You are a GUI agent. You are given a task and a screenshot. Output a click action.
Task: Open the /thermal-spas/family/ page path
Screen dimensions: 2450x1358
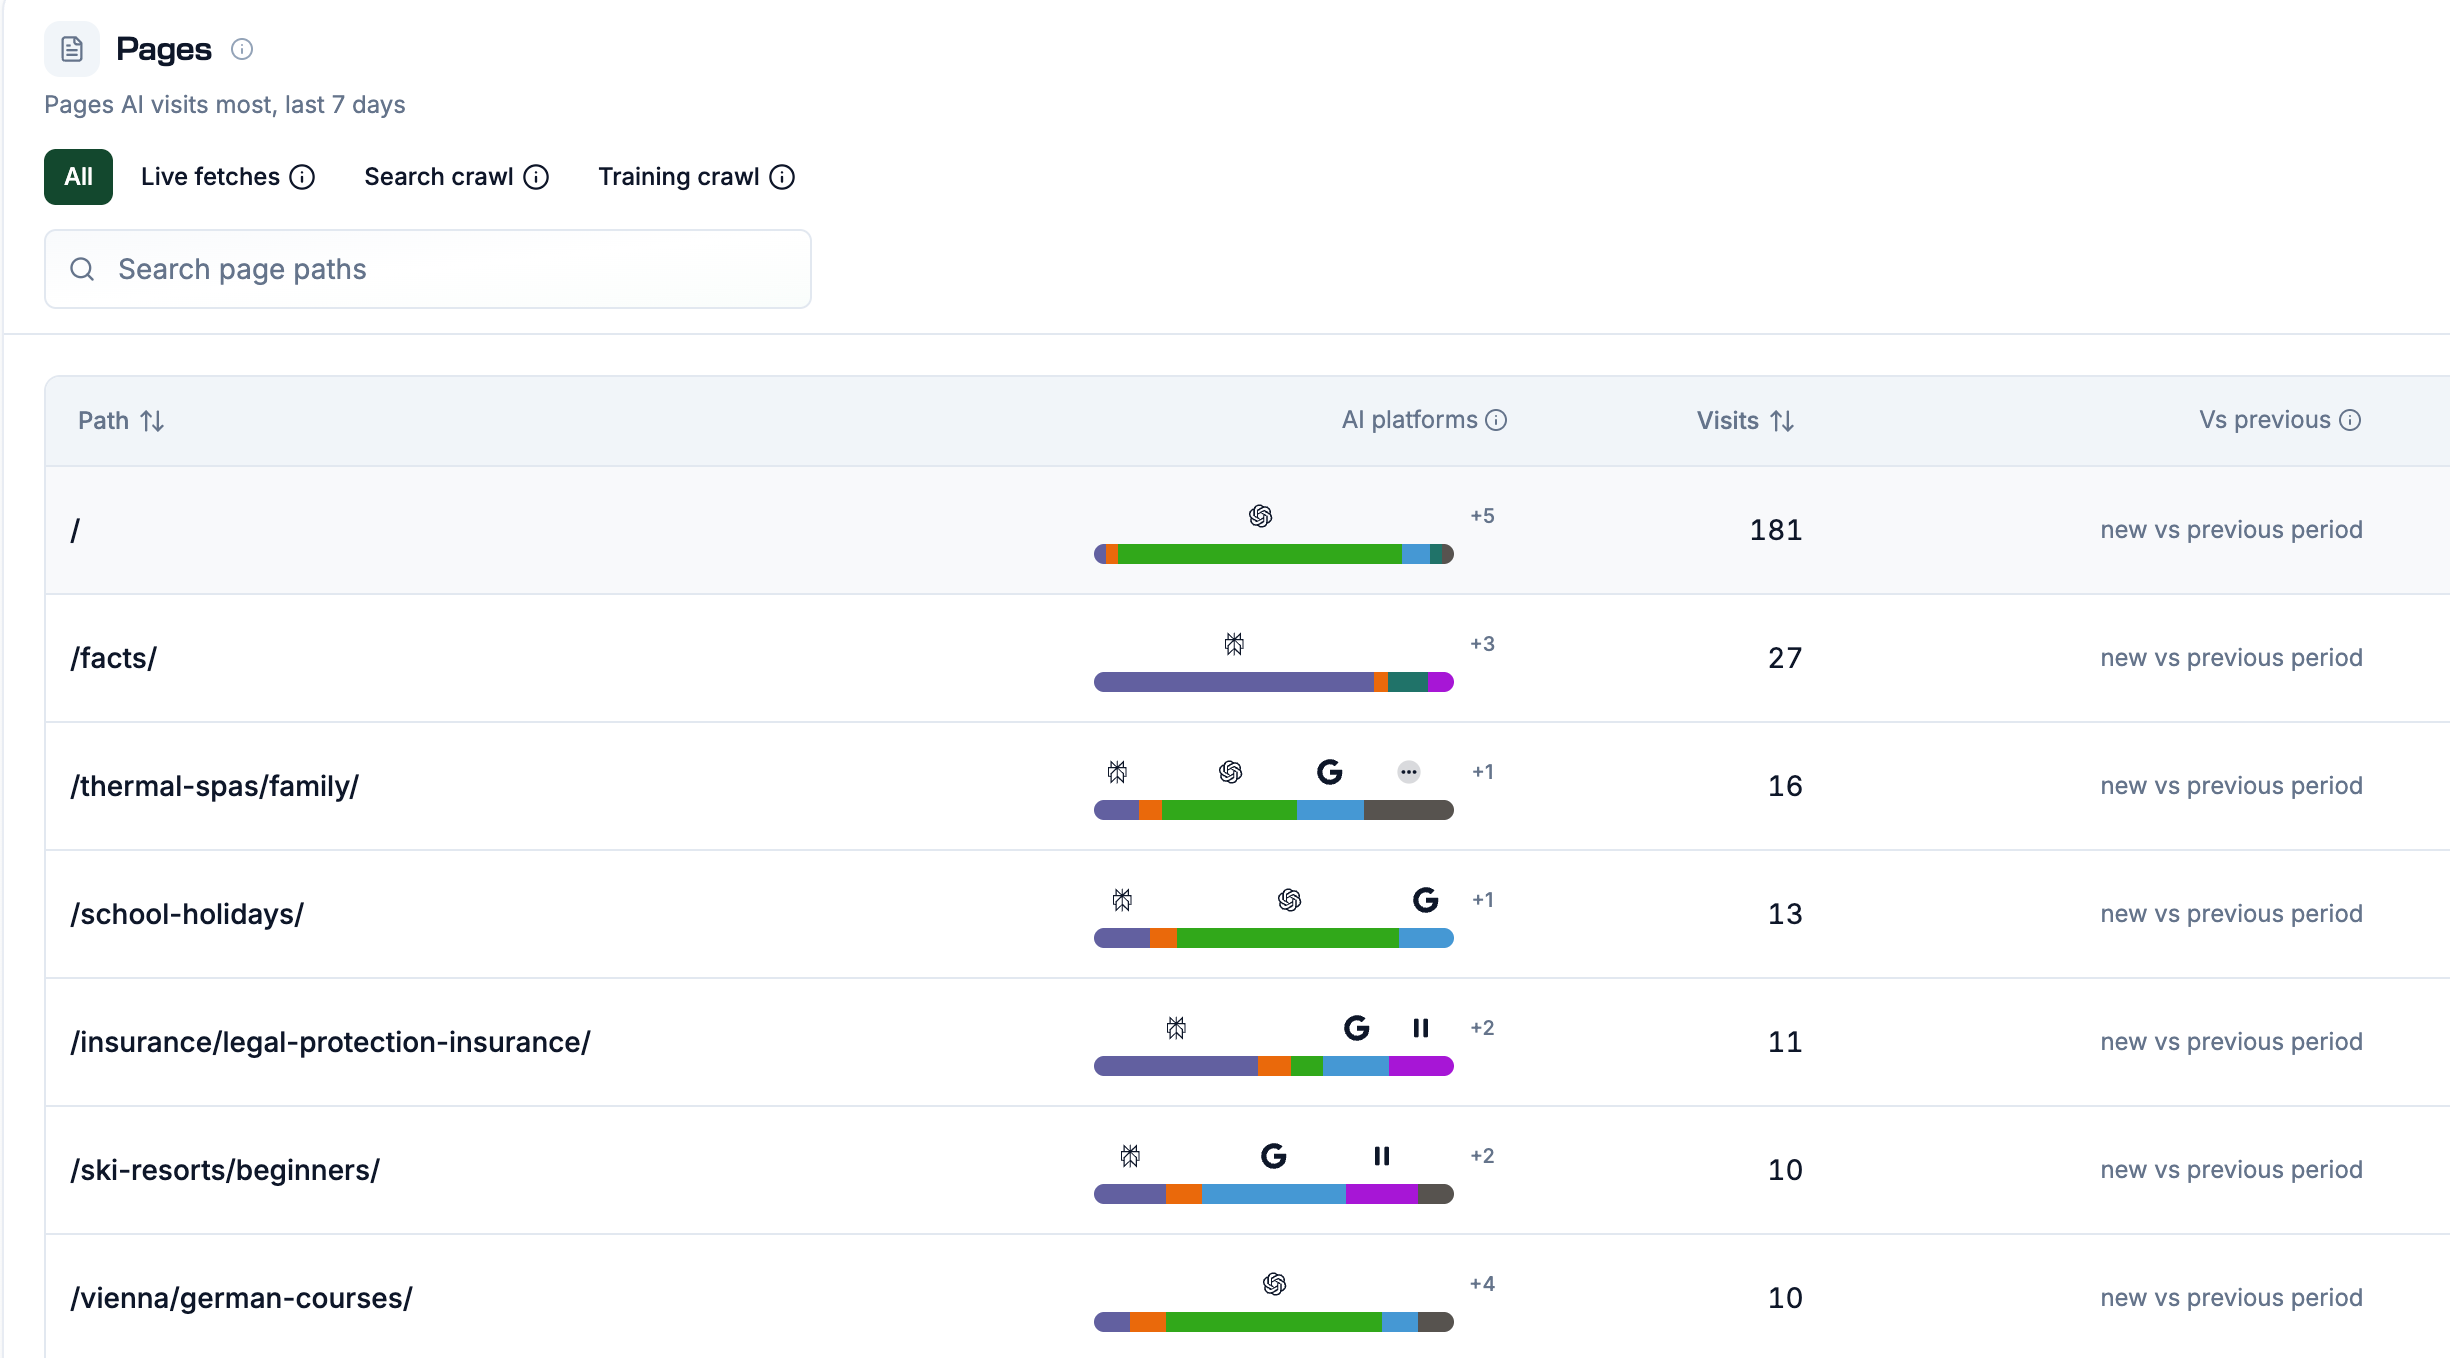pyautogui.click(x=214, y=786)
